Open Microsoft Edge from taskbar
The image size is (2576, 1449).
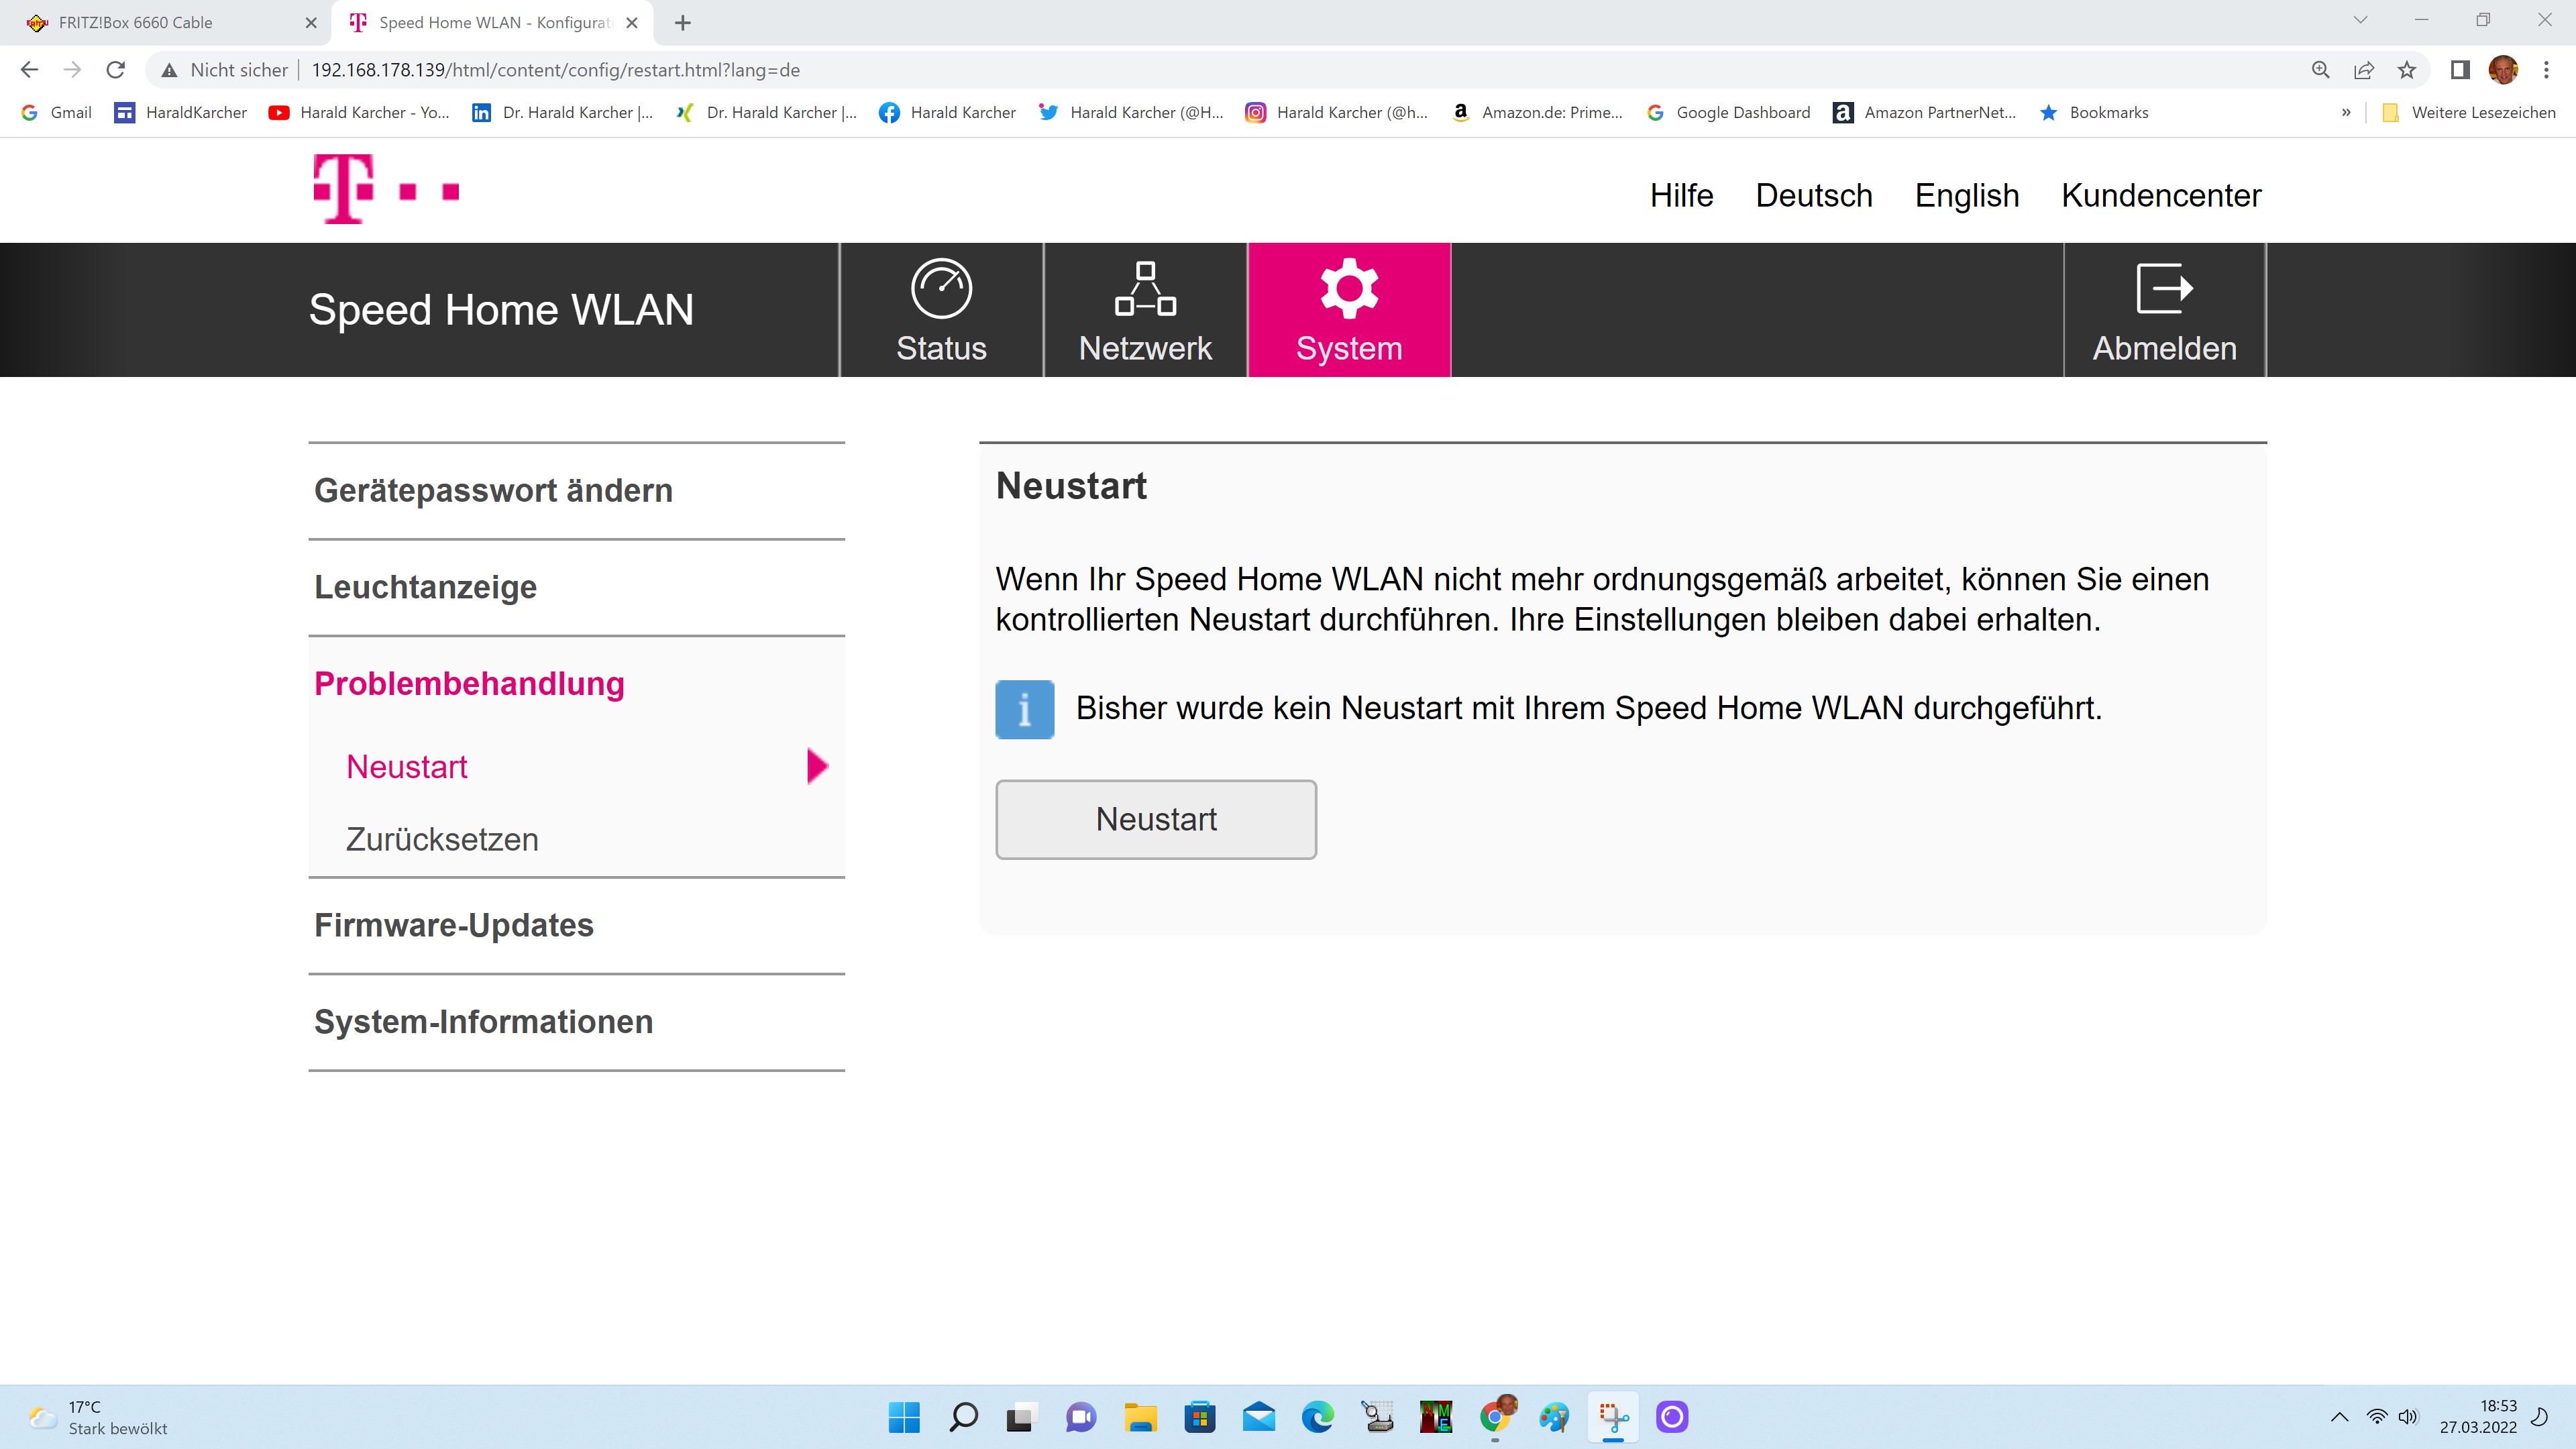(x=1317, y=1417)
